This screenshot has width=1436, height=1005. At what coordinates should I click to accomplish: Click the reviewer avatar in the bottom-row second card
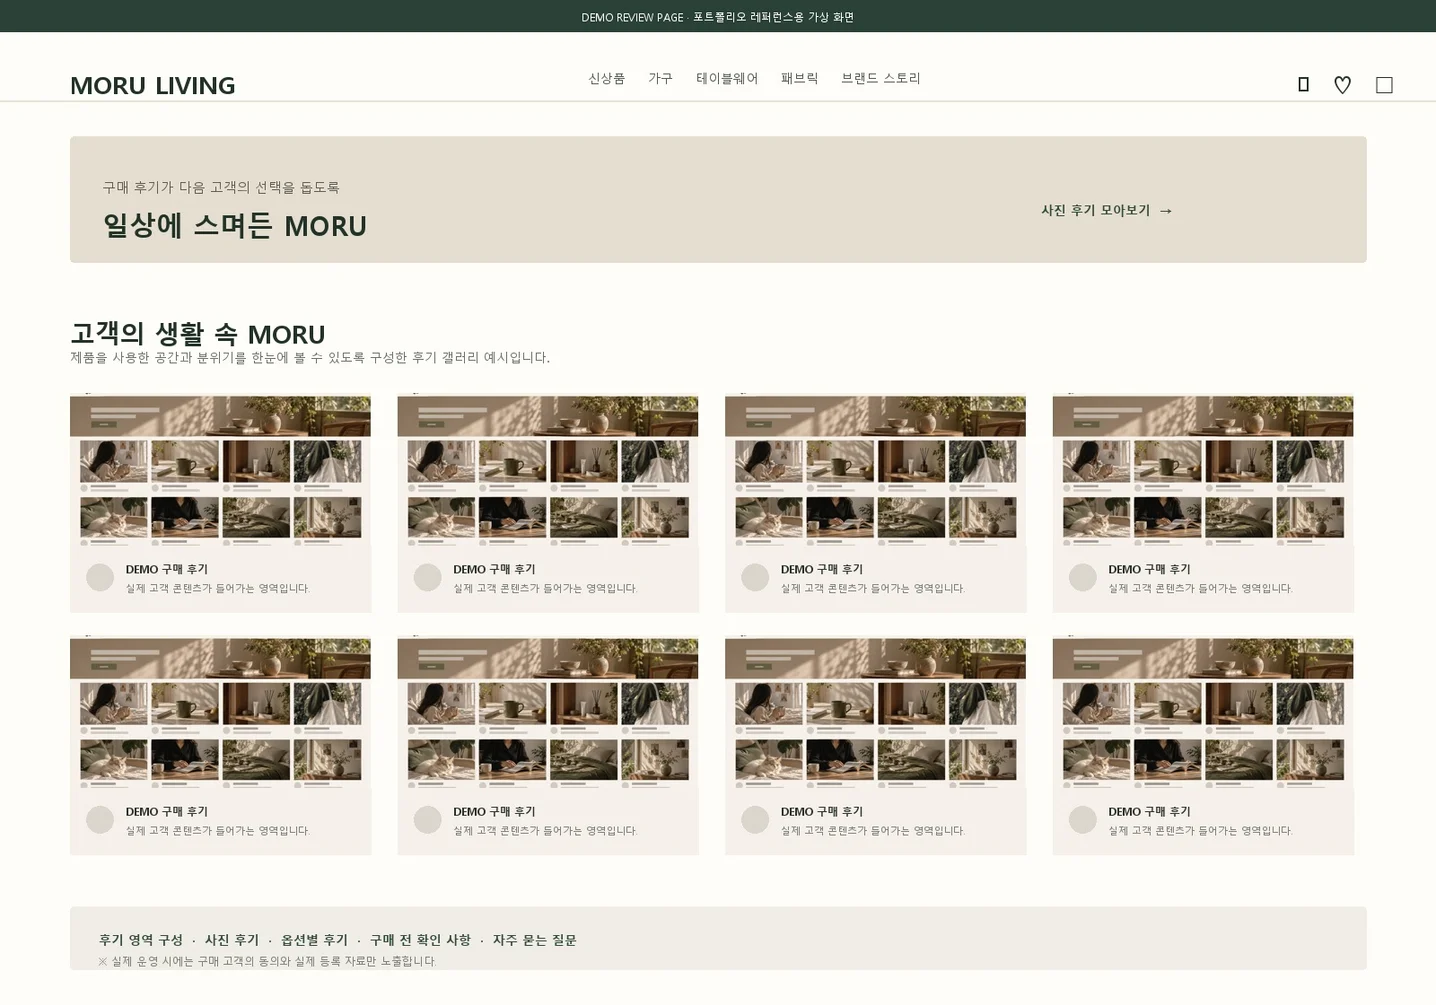[428, 820]
